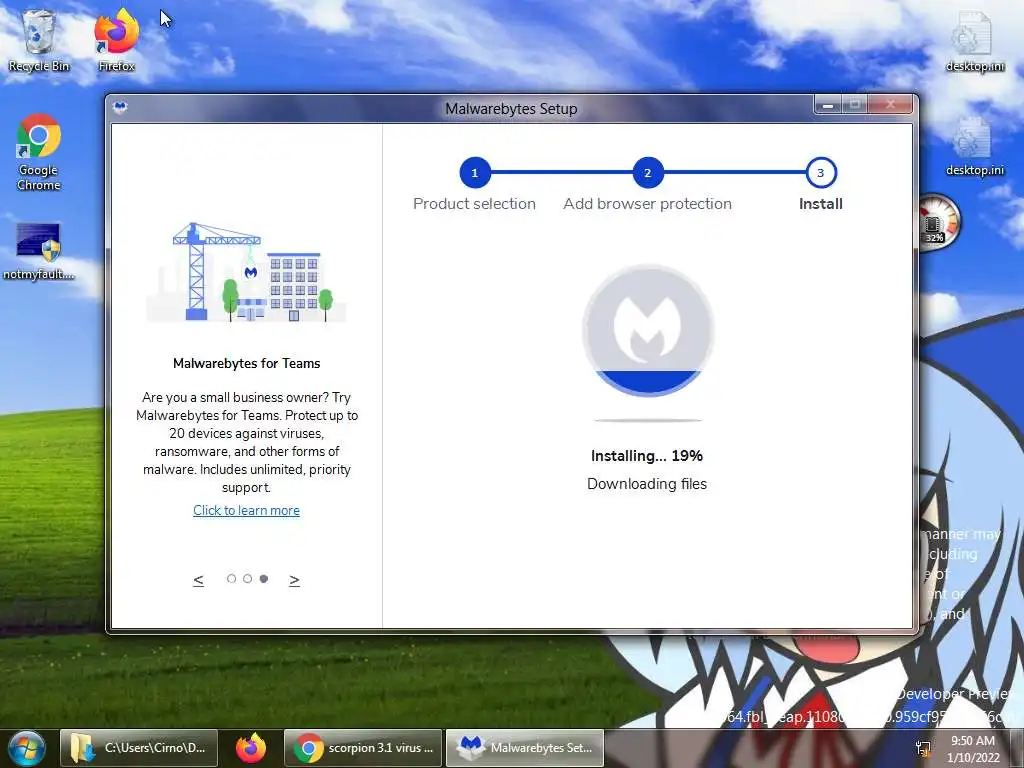
Task: Close the Malwarebytes Setup window
Action: pos(889,105)
